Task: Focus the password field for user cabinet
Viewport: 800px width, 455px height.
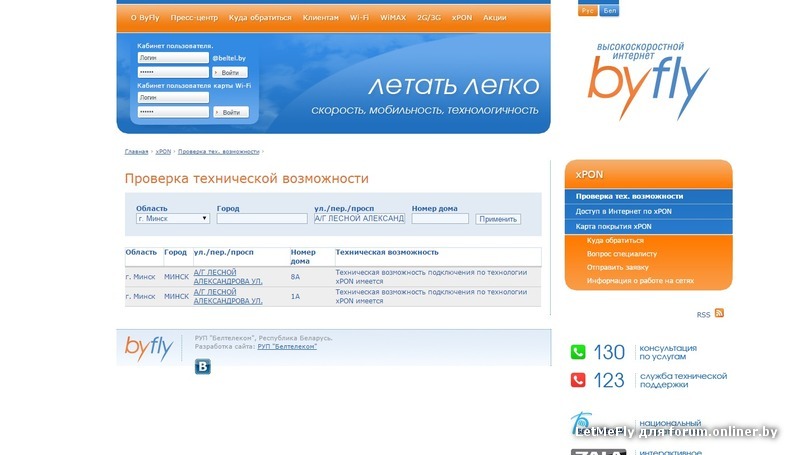Action: pos(173,72)
